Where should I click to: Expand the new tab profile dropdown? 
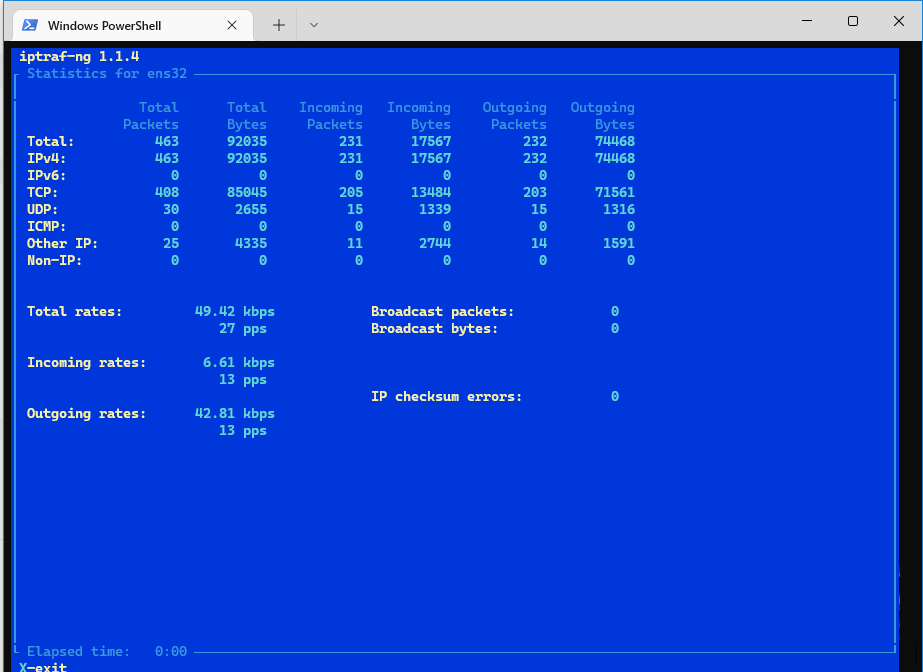314,25
